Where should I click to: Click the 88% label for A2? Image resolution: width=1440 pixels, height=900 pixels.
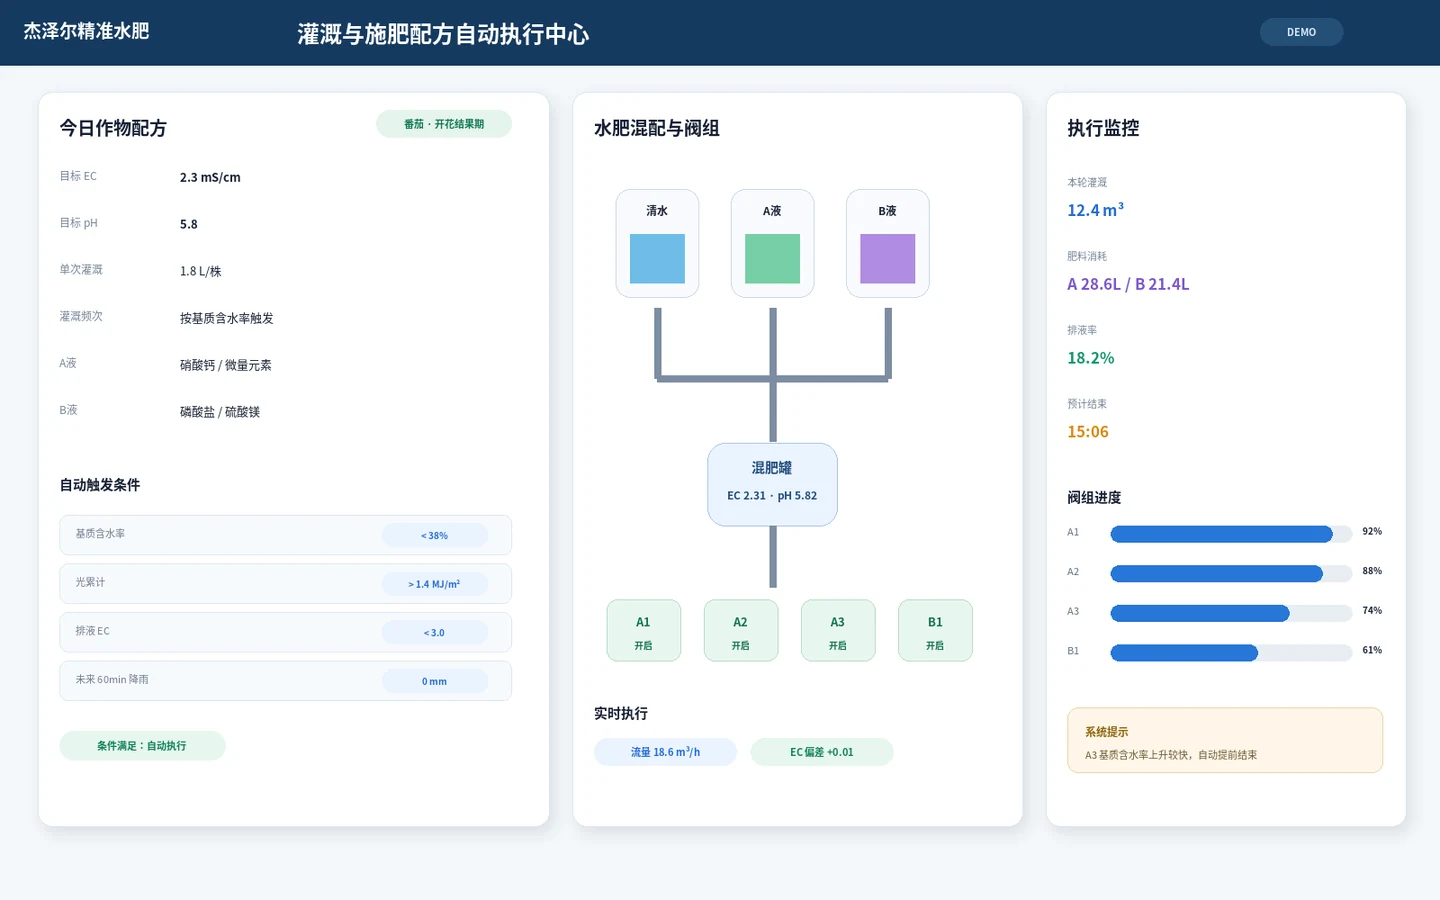[x=1372, y=572]
